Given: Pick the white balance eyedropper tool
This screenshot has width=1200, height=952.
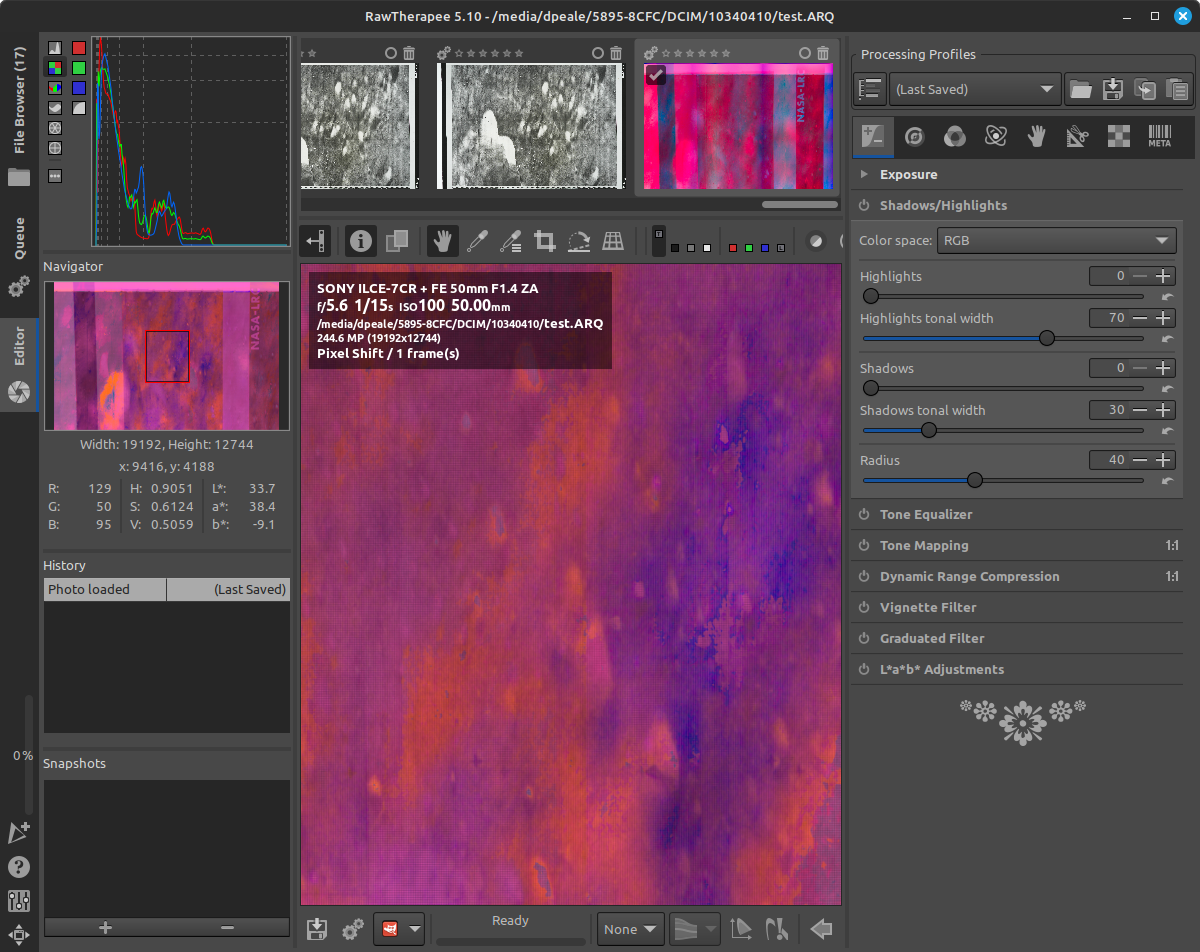Looking at the screenshot, I should [x=477, y=241].
